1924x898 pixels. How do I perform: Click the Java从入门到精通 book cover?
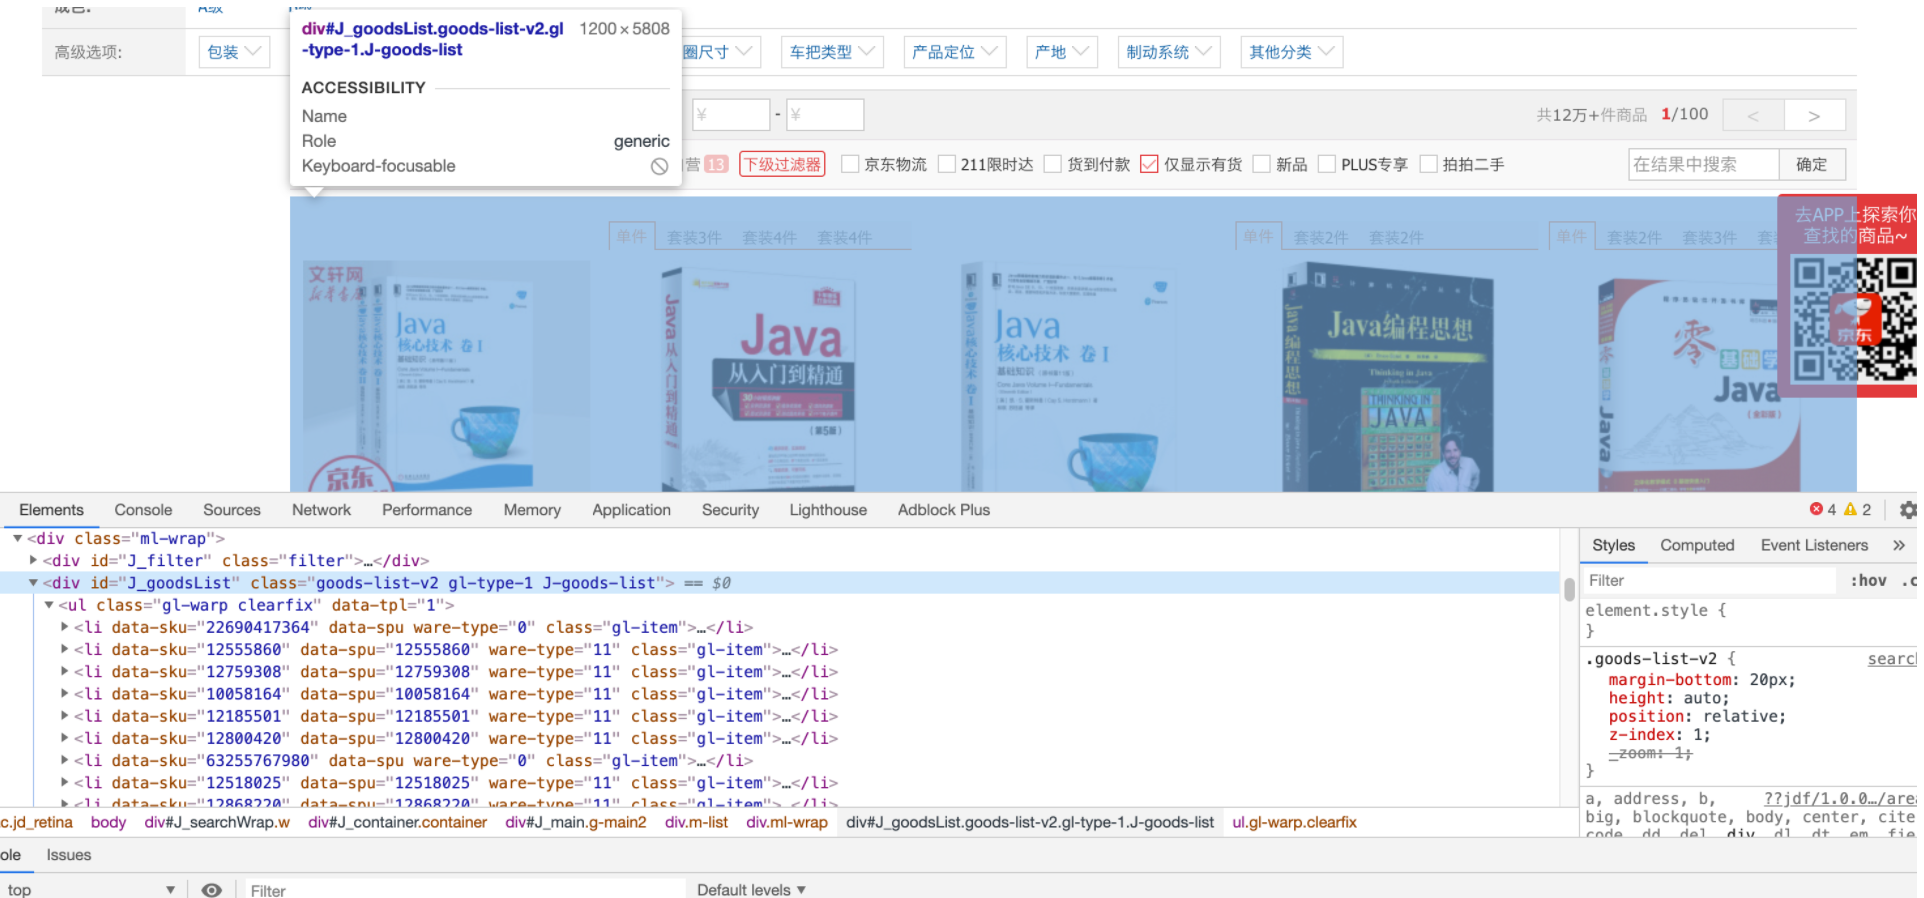point(761,379)
